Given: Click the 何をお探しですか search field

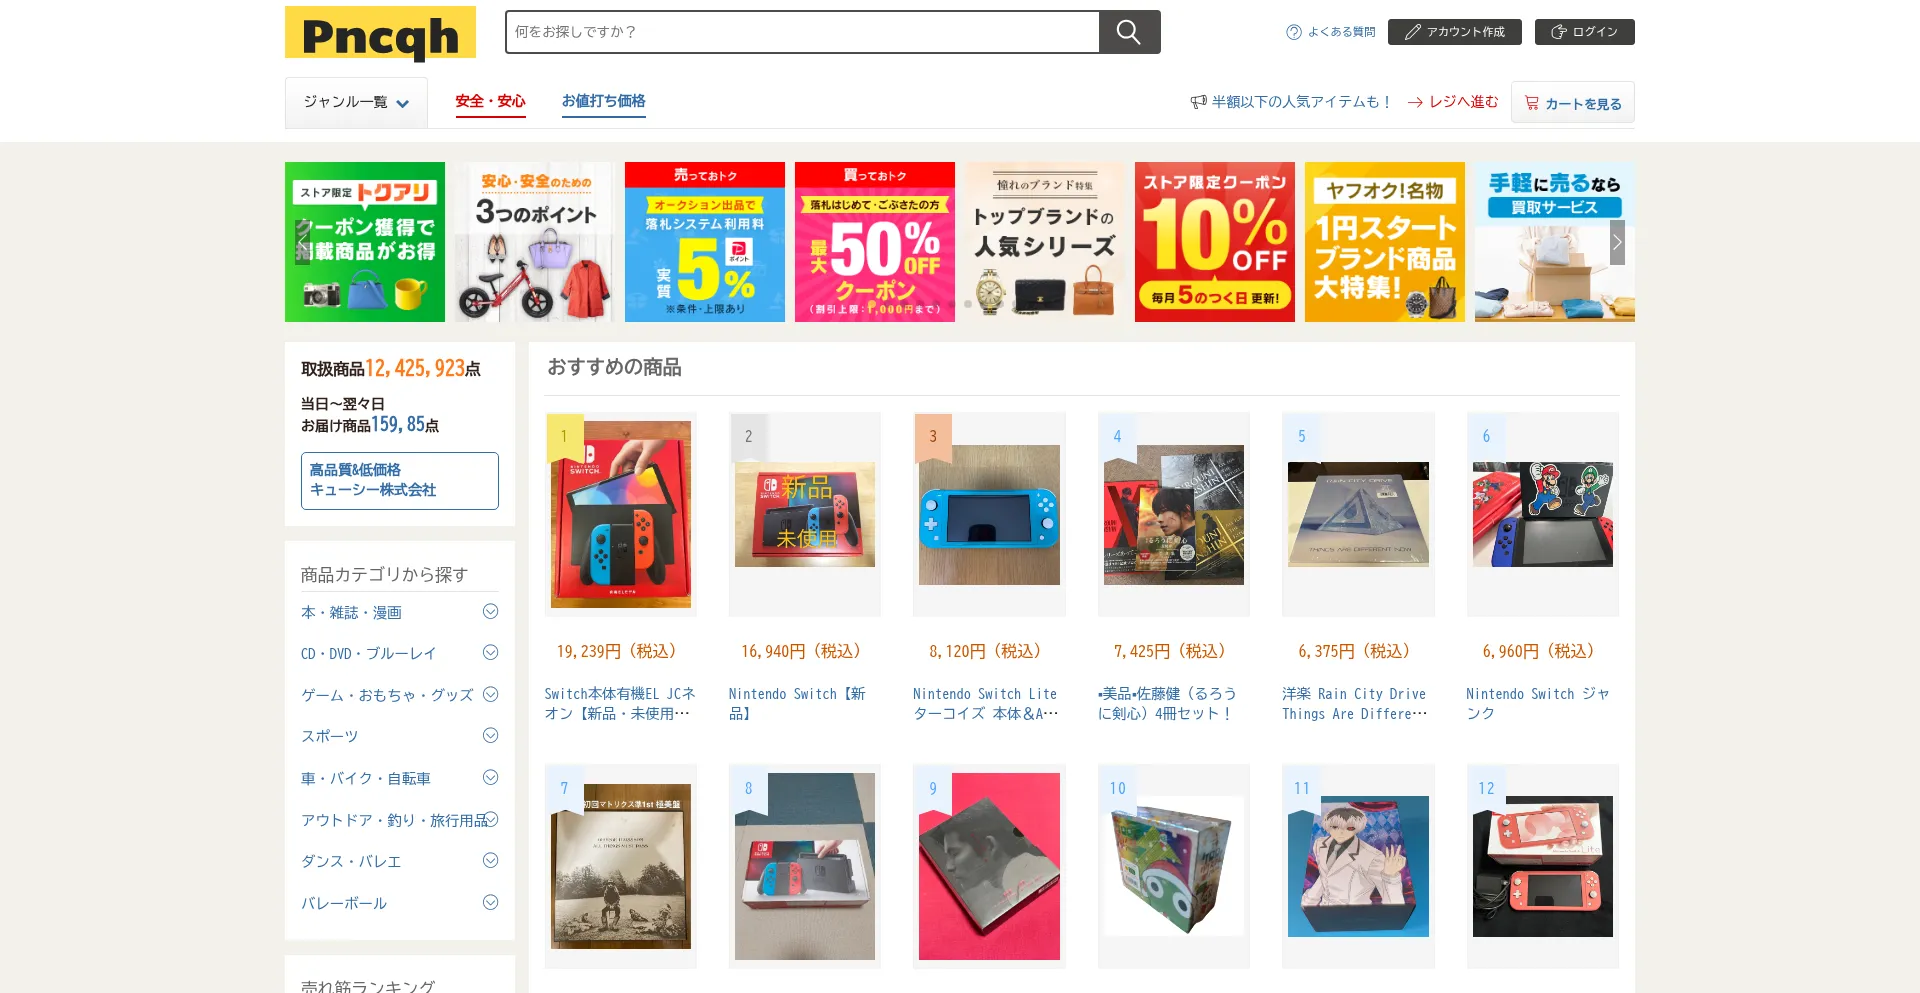Looking at the screenshot, I should coord(802,32).
